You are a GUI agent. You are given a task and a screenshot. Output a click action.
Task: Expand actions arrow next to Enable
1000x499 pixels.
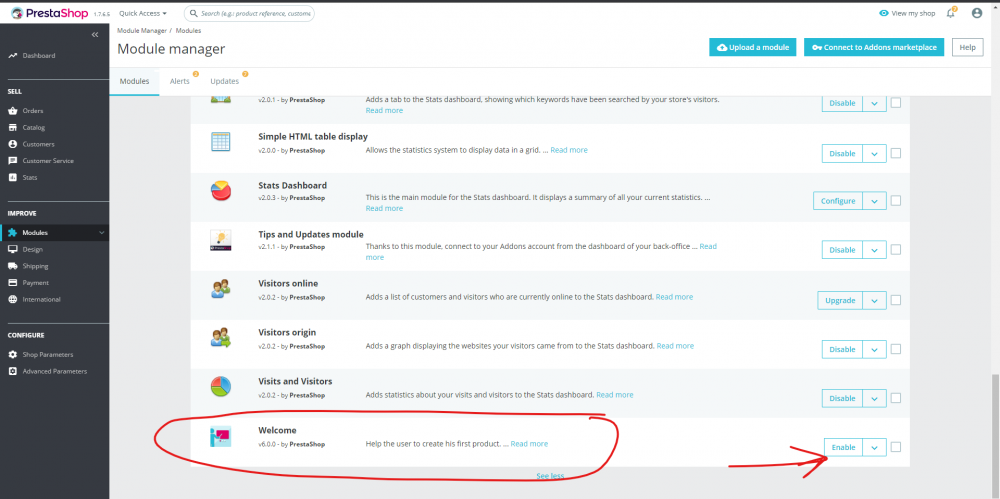(874, 447)
